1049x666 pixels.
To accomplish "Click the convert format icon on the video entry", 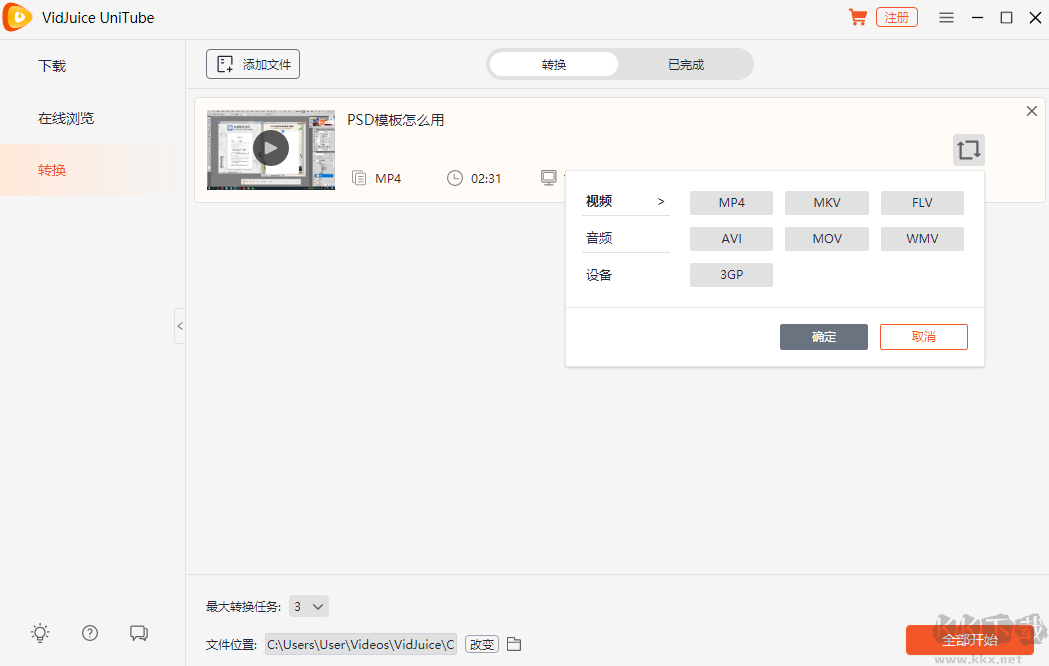I will (x=967, y=149).
